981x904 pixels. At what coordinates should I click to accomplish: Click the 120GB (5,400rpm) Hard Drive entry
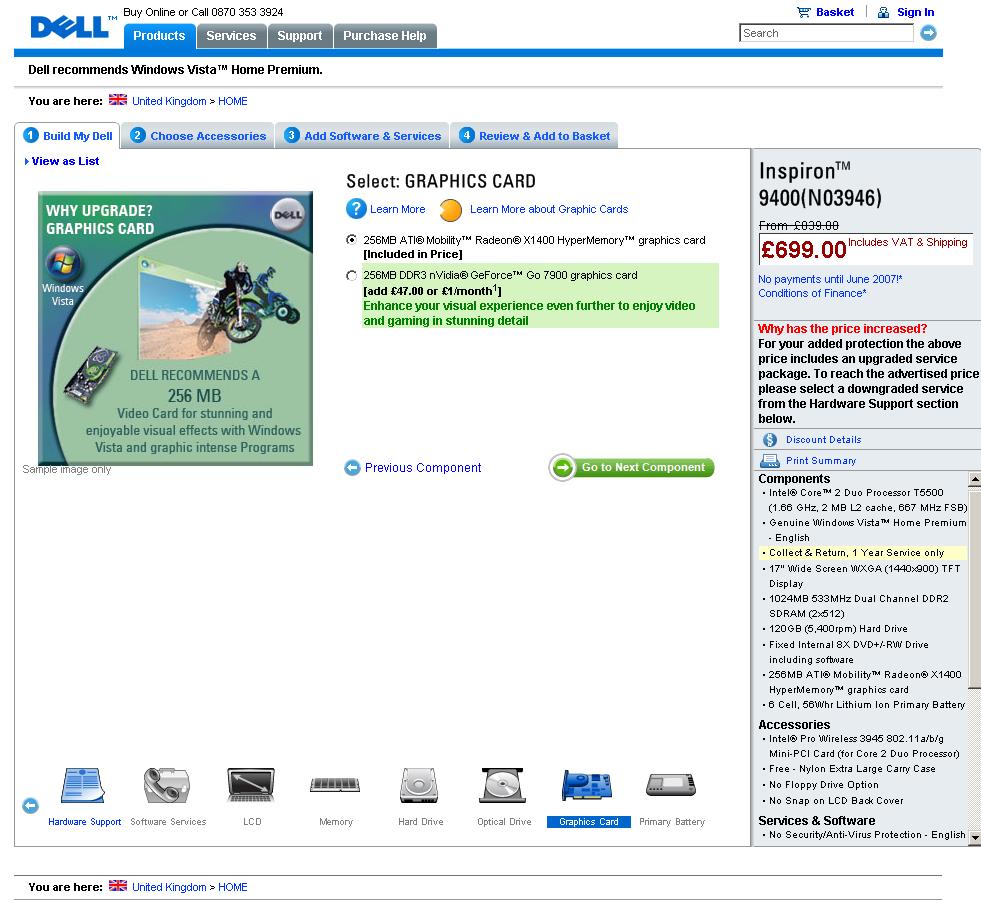pos(838,629)
